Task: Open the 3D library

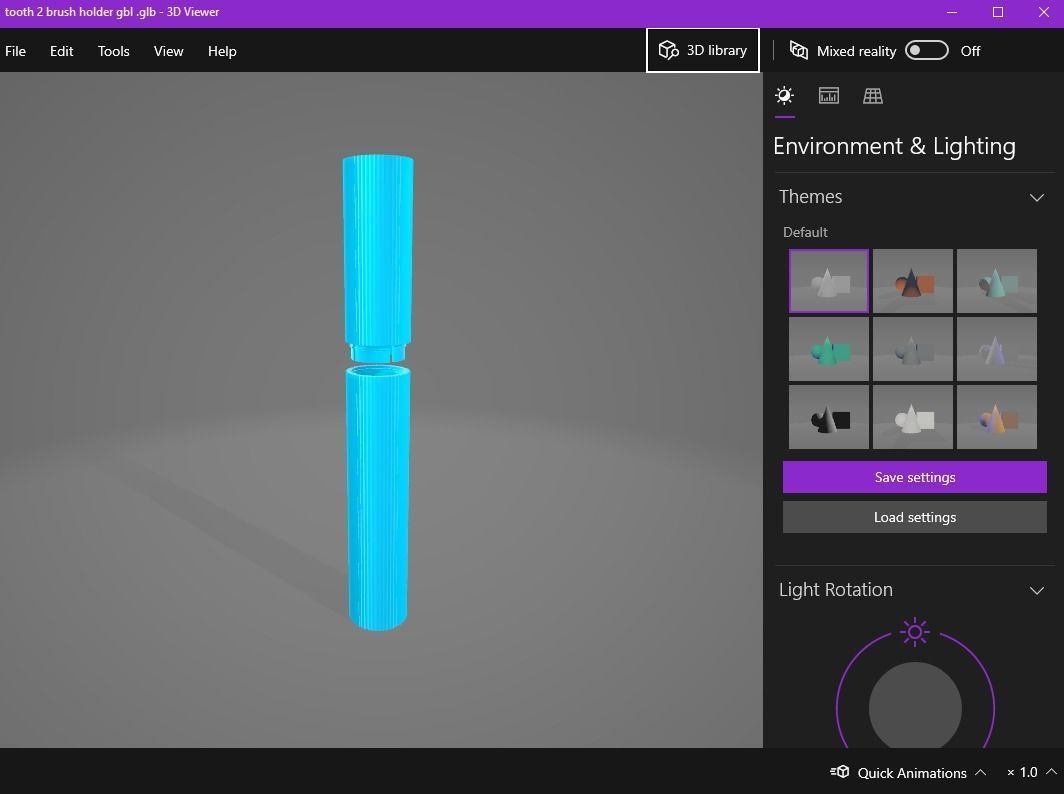Action: (702, 50)
